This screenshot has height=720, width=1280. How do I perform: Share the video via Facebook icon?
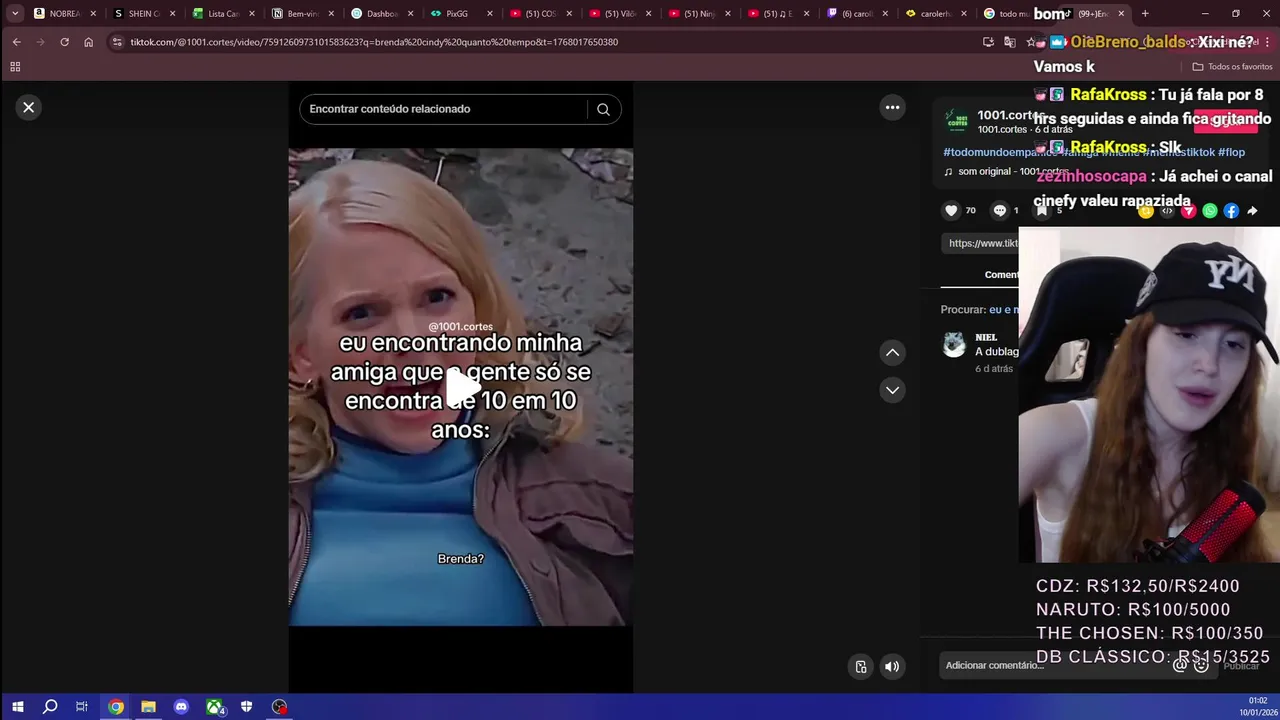1231,211
